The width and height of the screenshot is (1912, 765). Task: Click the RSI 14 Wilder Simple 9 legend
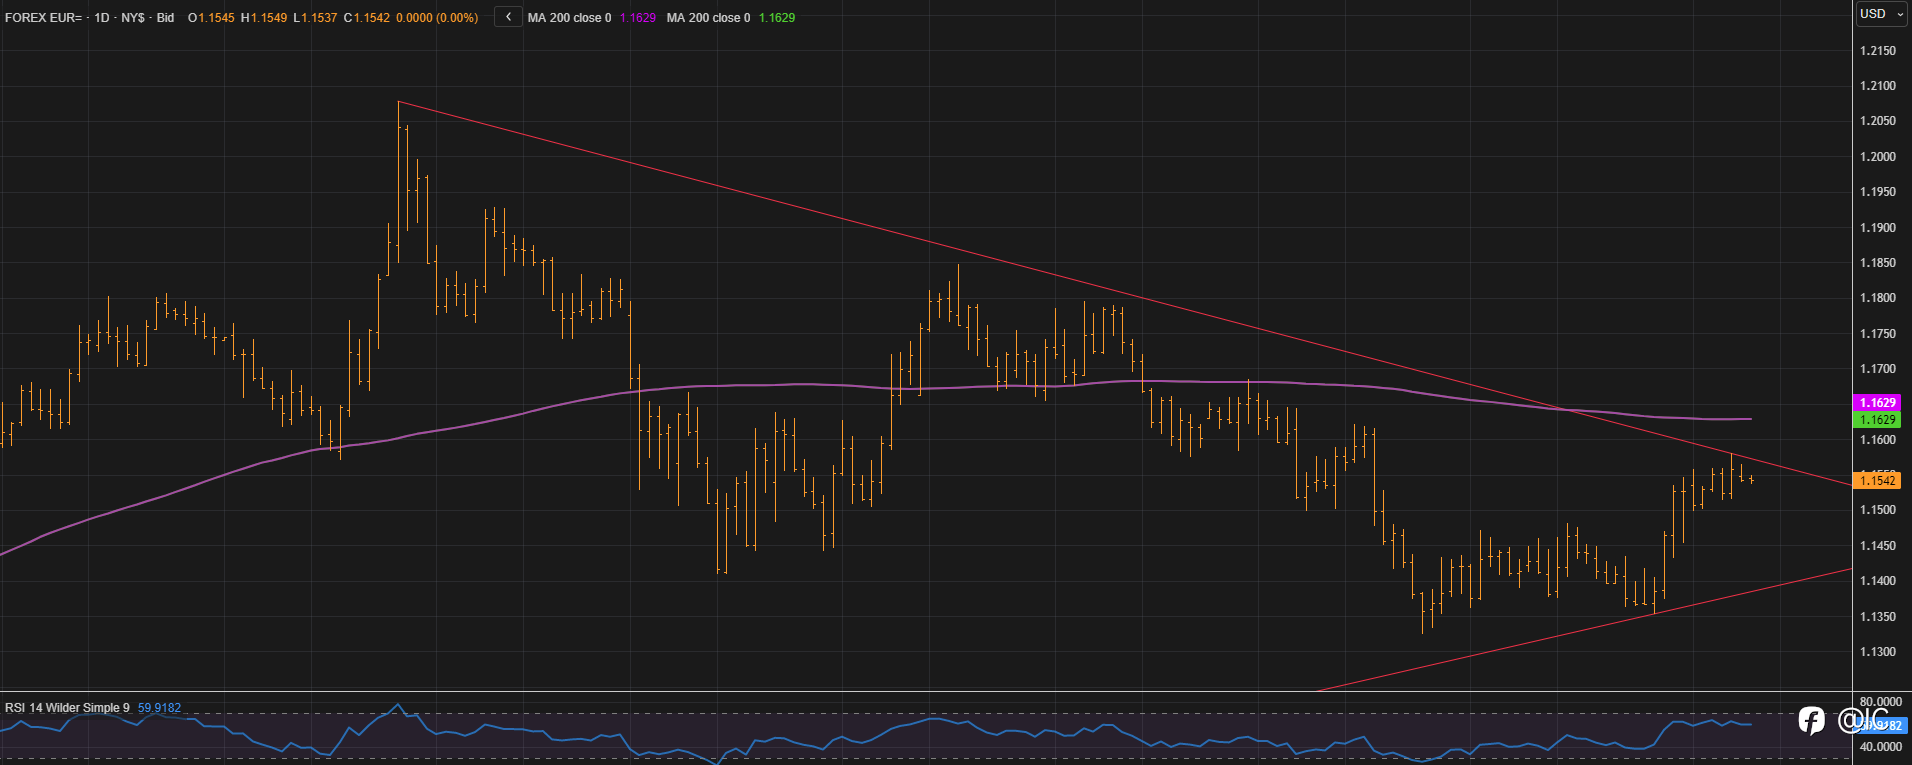point(67,708)
